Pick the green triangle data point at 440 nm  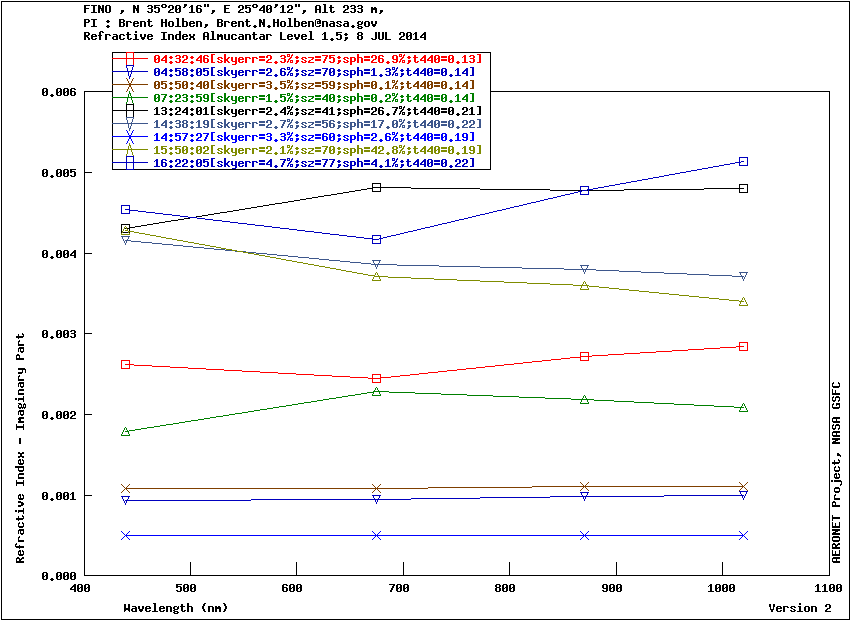coord(126,432)
